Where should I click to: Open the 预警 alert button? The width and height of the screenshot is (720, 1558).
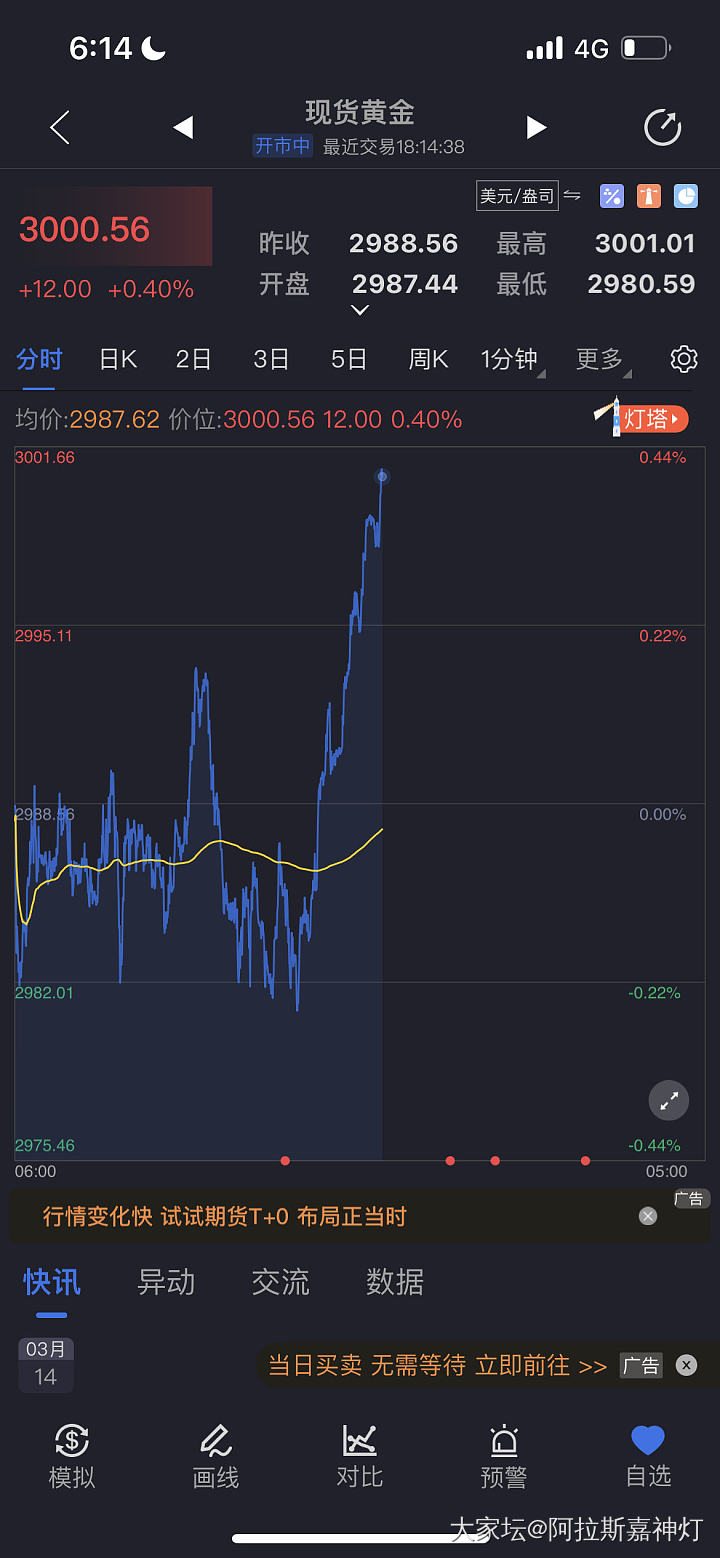pos(504,1456)
